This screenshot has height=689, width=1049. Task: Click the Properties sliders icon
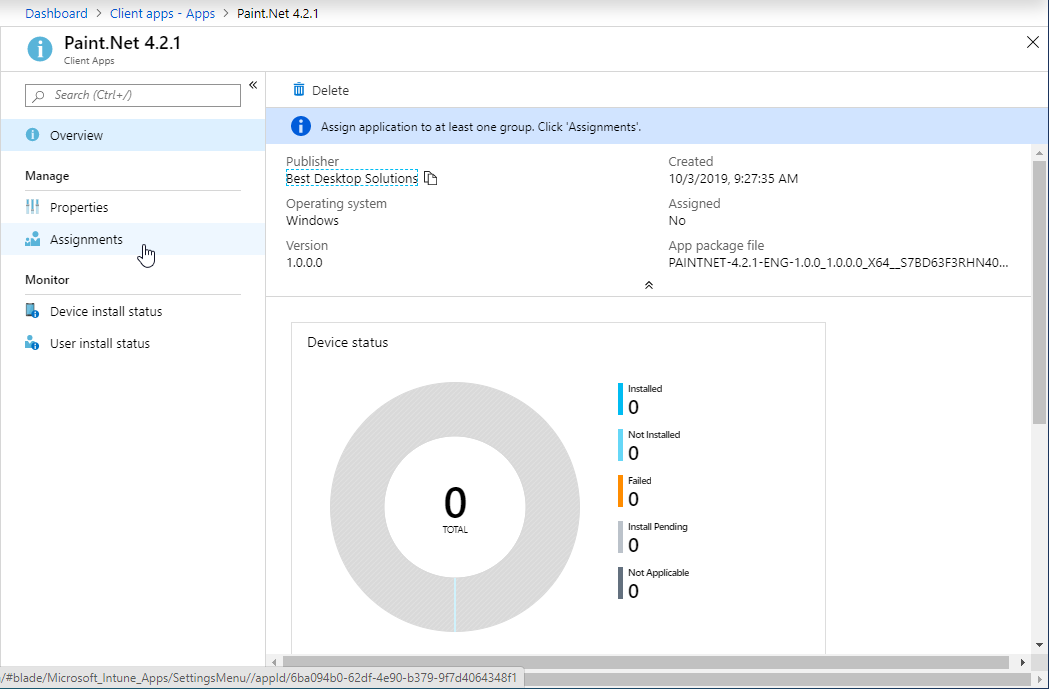point(33,207)
